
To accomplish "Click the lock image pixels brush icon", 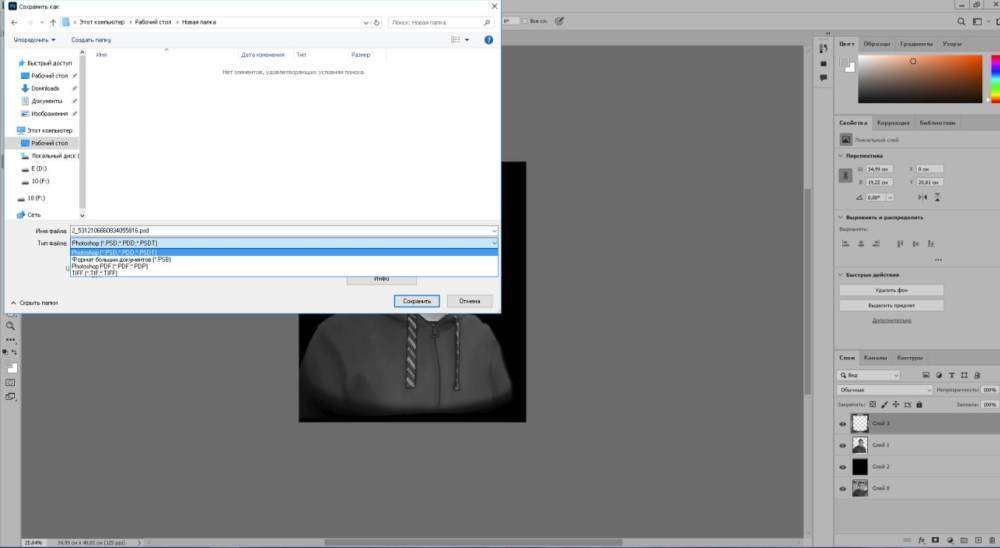I will click(884, 405).
